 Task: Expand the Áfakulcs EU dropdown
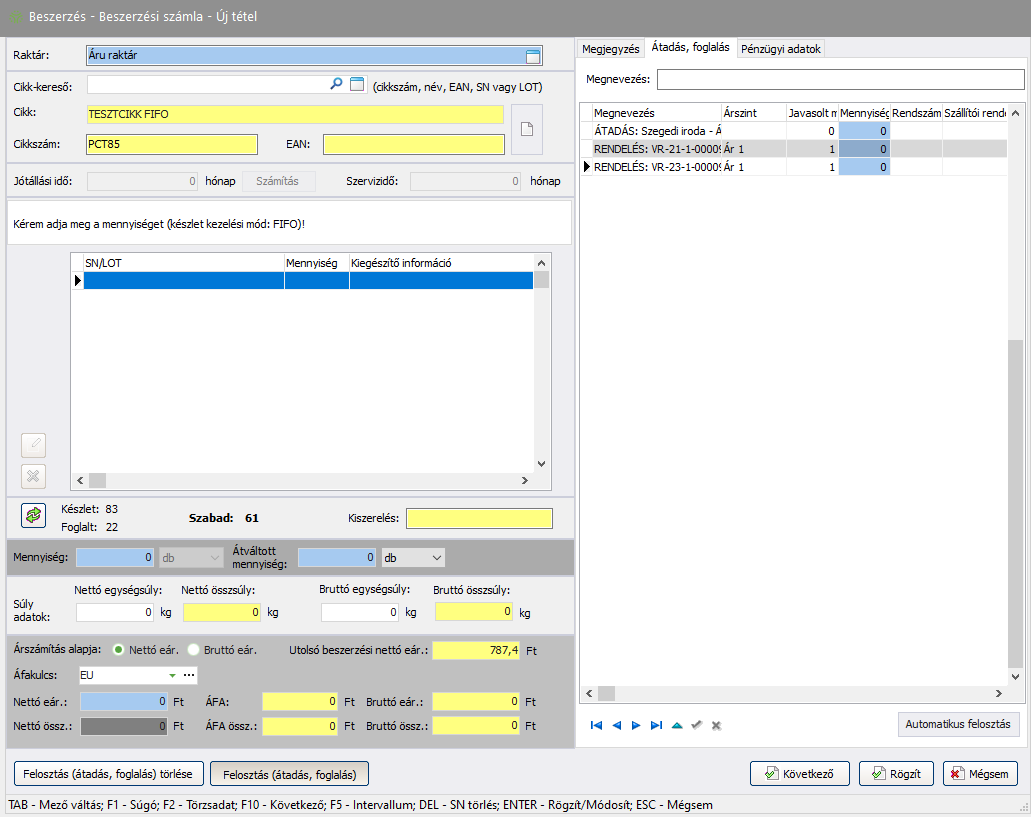172,676
